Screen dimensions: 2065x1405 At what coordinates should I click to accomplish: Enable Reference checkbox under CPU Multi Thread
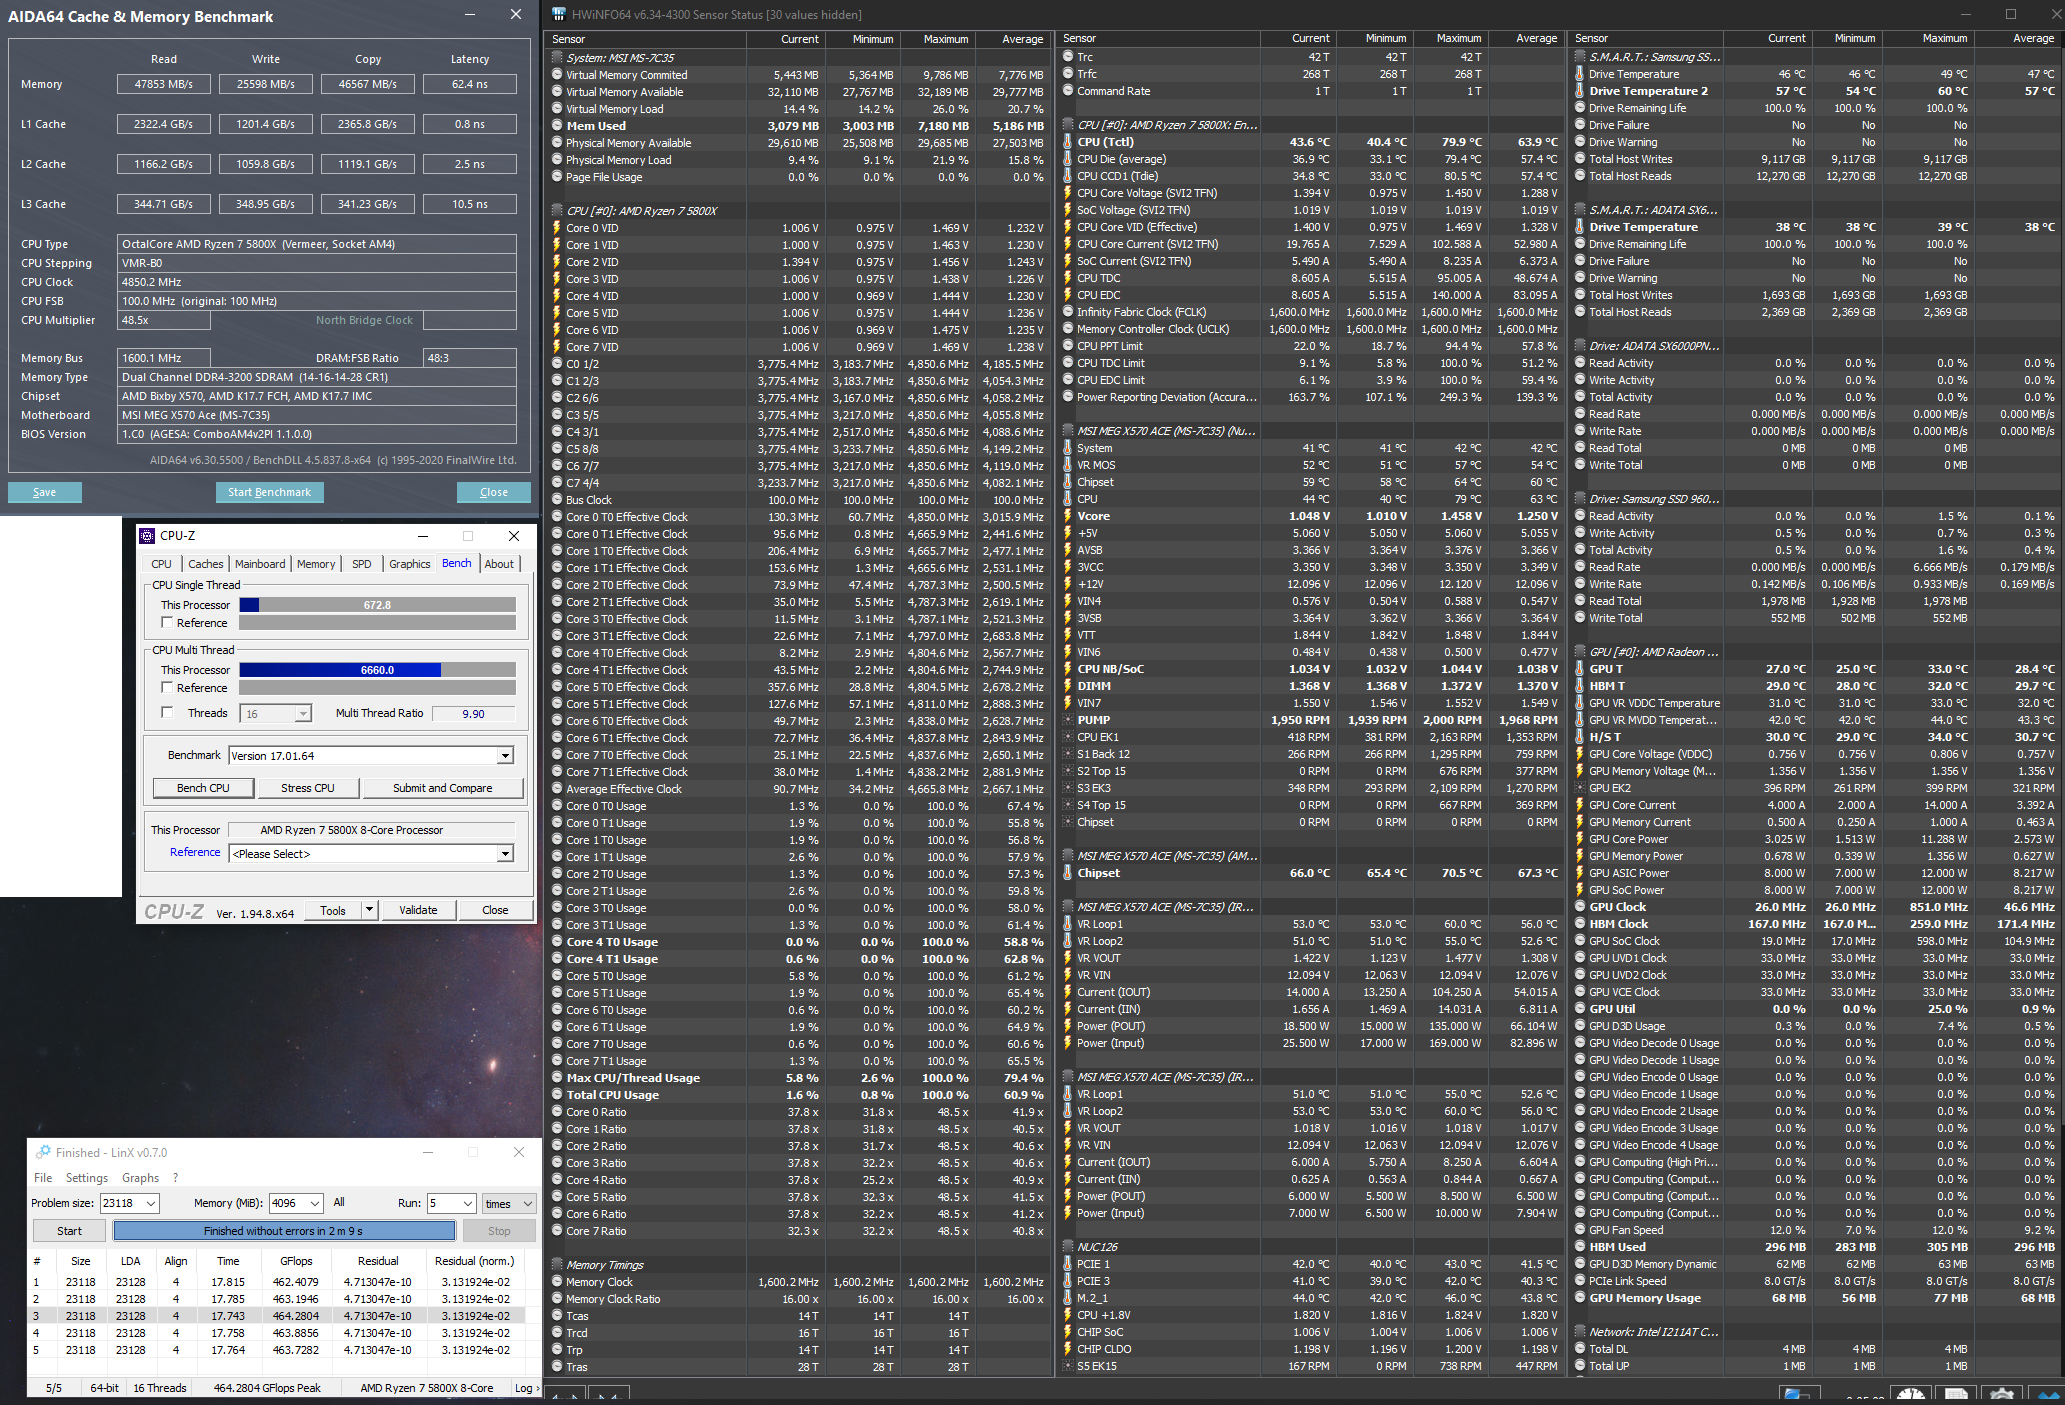(x=167, y=688)
